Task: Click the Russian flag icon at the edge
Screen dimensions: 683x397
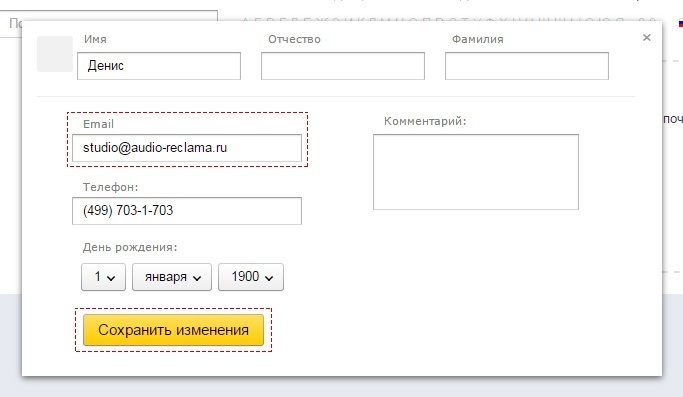Action: click(x=680, y=24)
